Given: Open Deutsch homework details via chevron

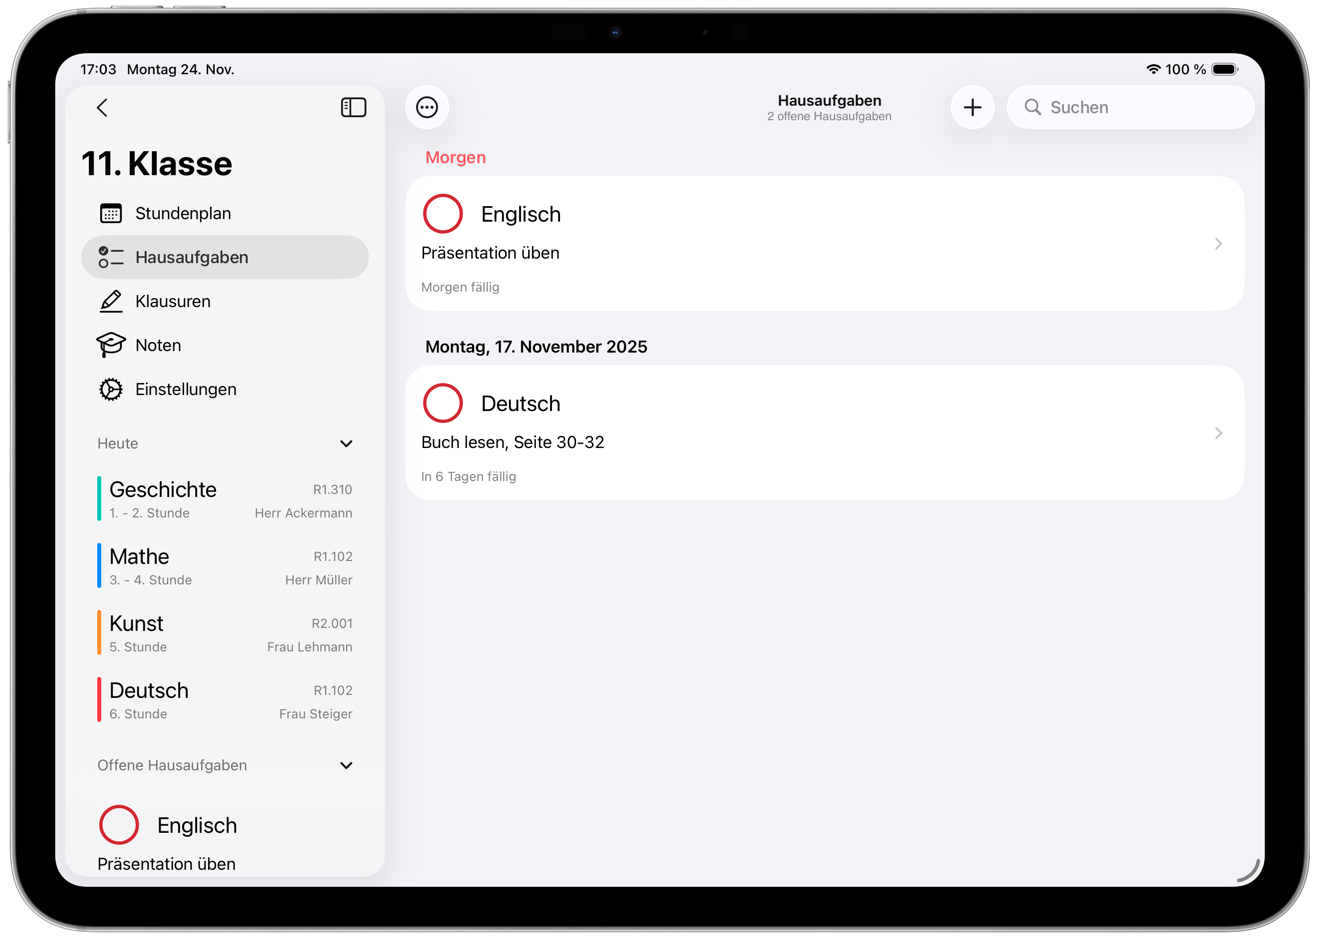Looking at the screenshot, I should click(1218, 433).
